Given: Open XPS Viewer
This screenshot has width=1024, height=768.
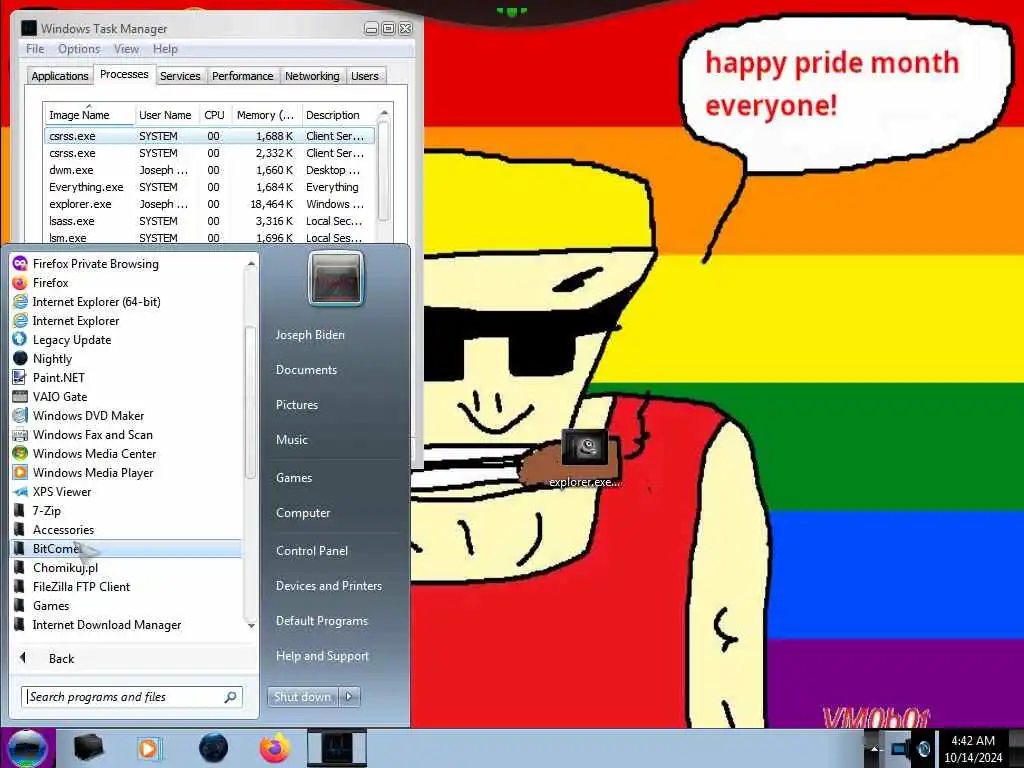Looking at the screenshot, I should [x=52, y=492].
